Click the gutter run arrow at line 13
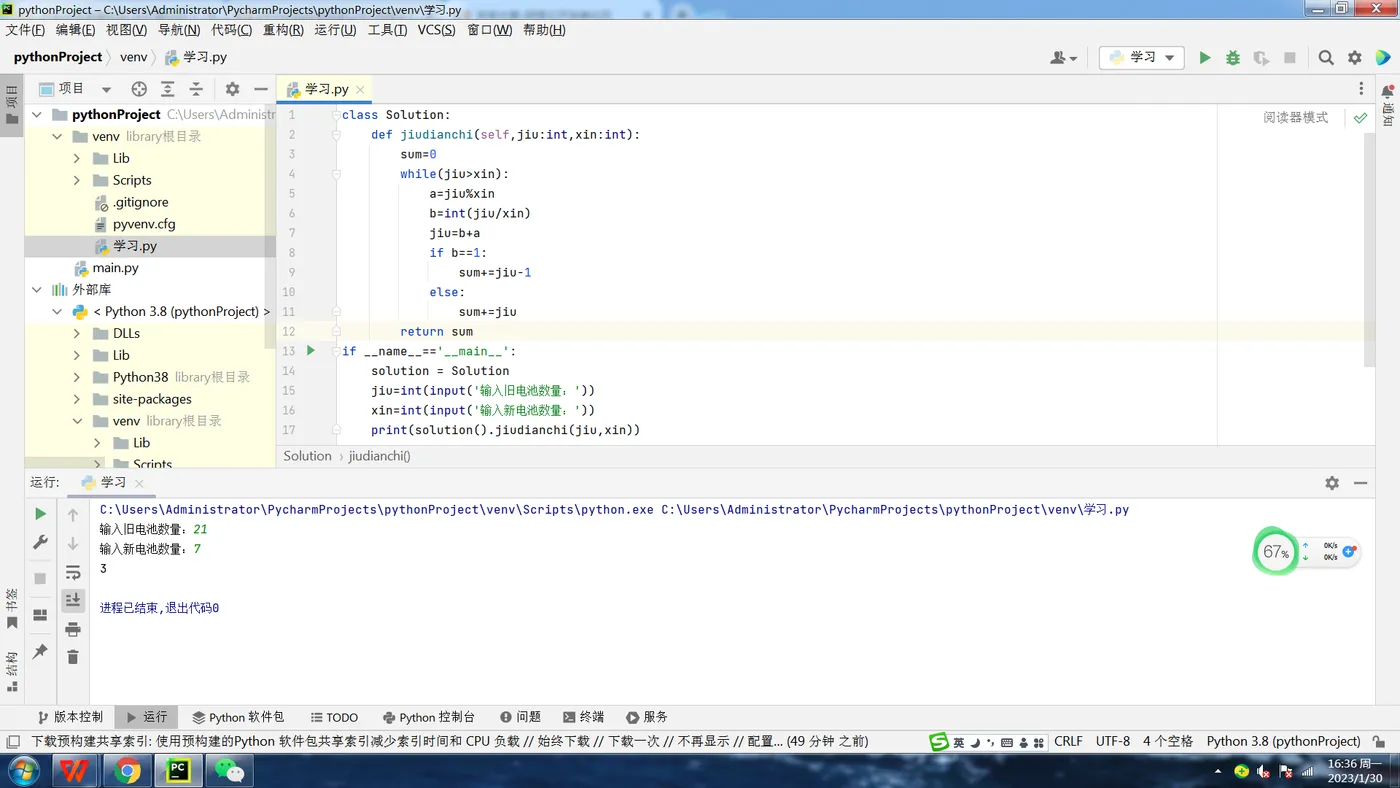This screenshot has height=788, width=1400. pyautogui.click(x=311, y=351)
